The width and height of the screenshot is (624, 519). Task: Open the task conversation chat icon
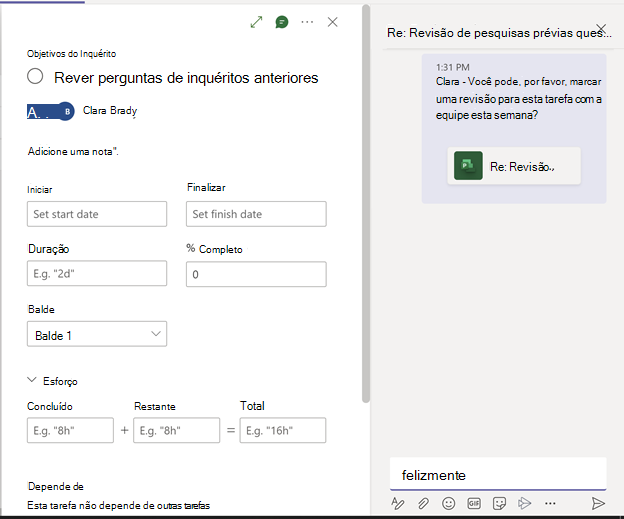click(x=282, y=22)
